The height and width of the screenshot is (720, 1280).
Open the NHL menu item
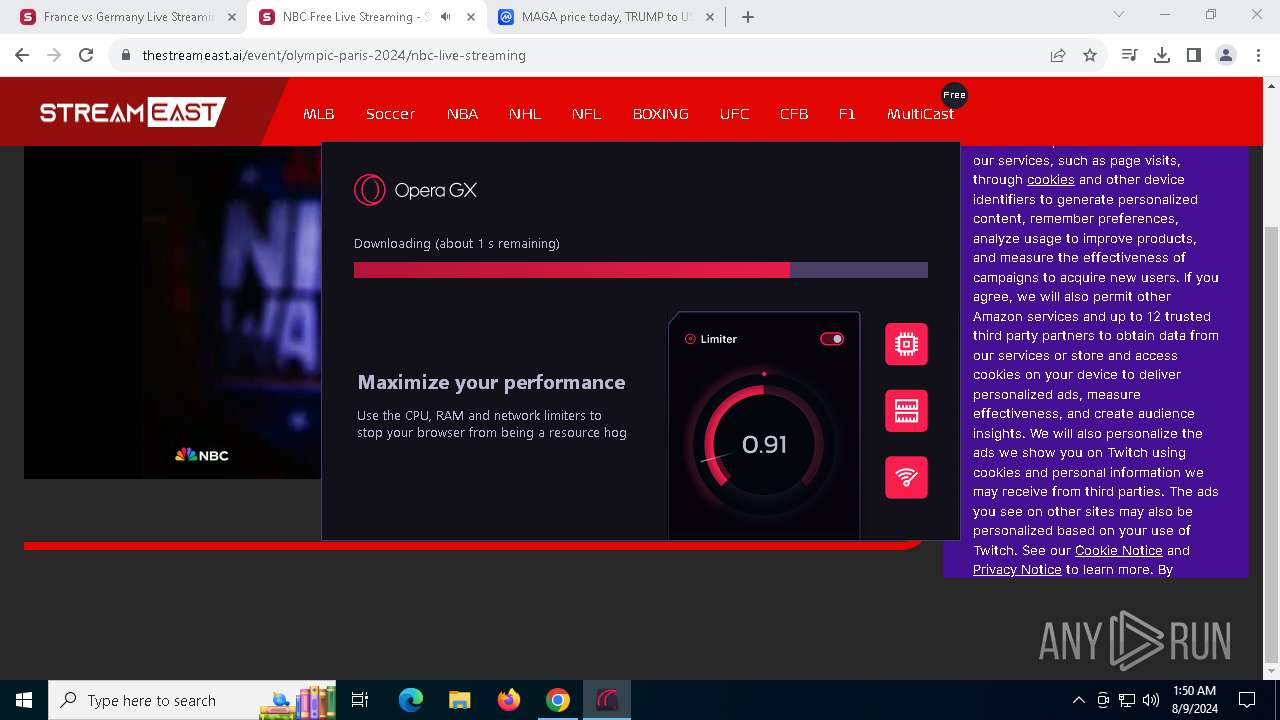click(x=525, y=114)
